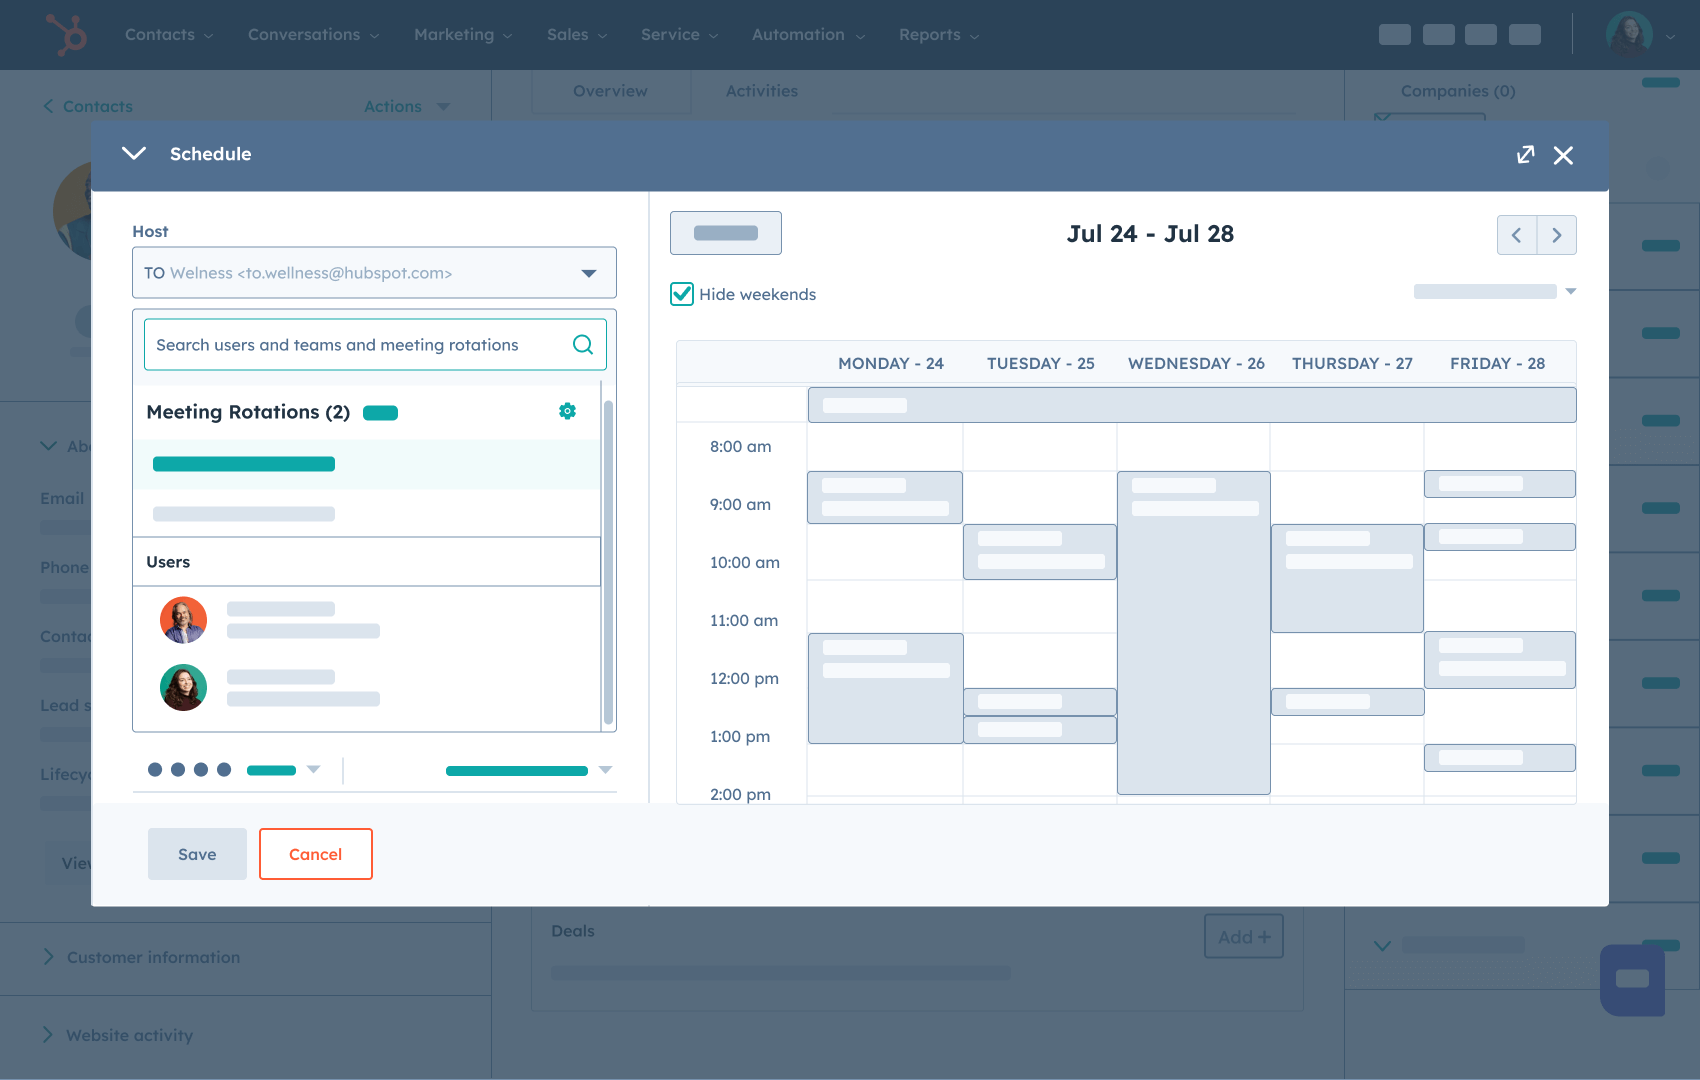Click the user profile avatar
Screen dimensions: 1700x1080
tap(1629, 35)
